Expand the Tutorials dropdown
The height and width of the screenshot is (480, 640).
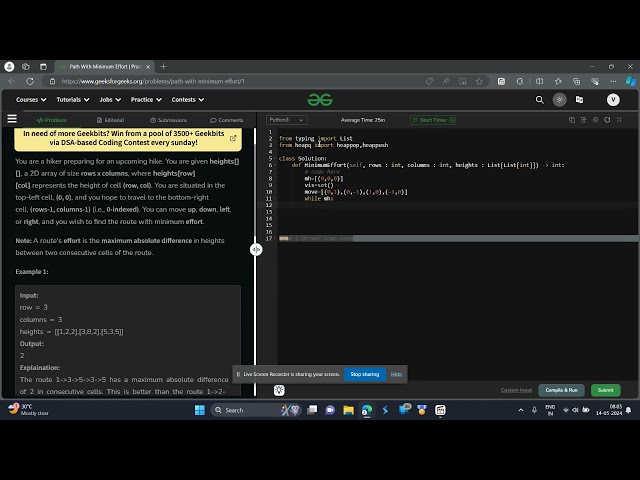(x=73, y=100)
